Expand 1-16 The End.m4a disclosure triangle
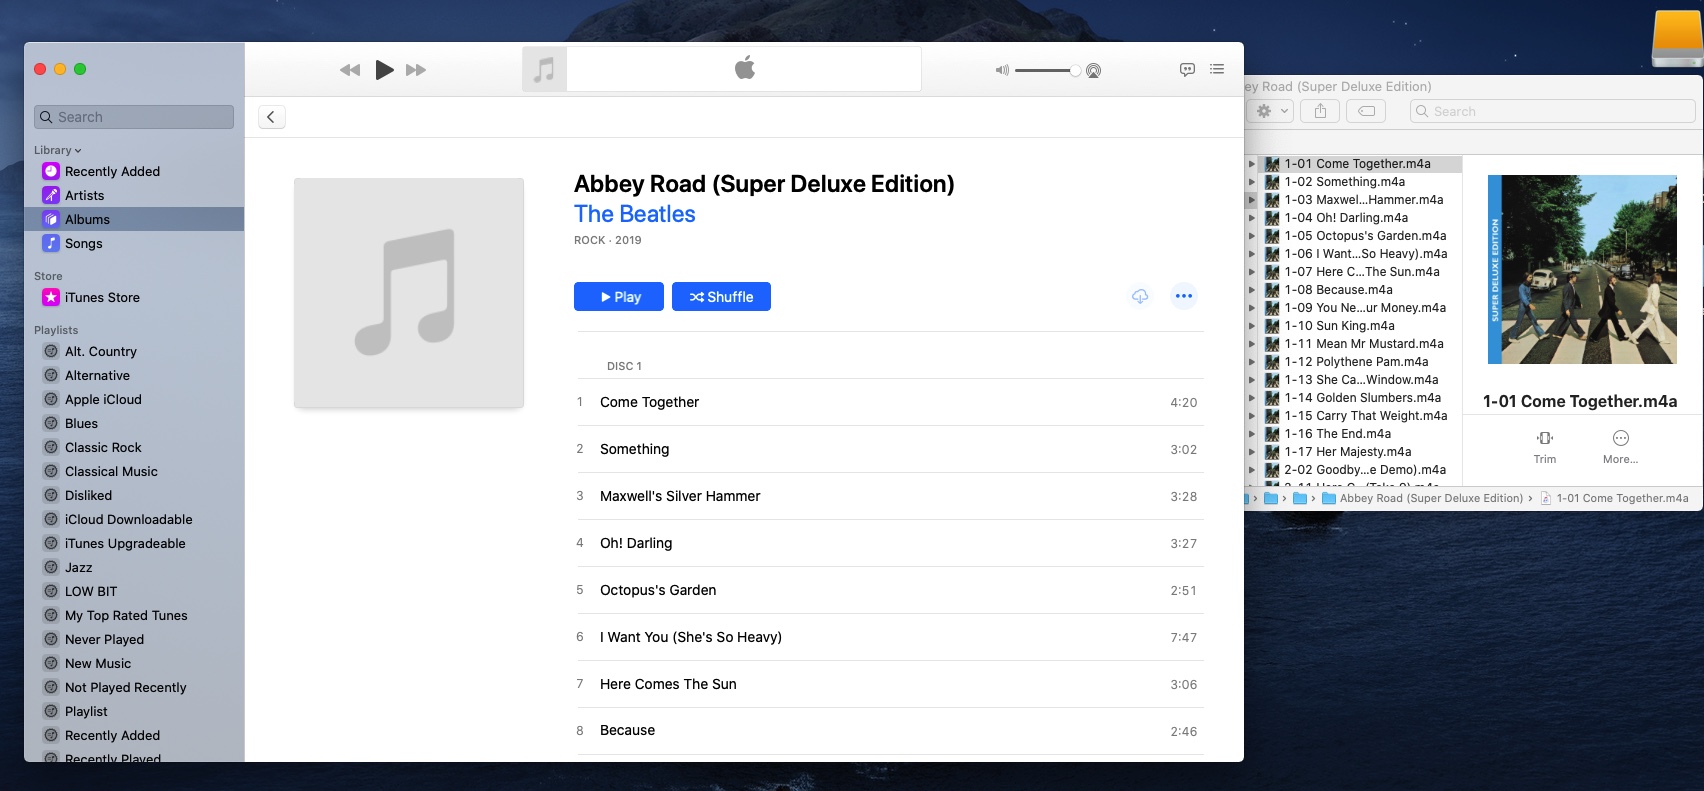 click(x=1251, y=434)
